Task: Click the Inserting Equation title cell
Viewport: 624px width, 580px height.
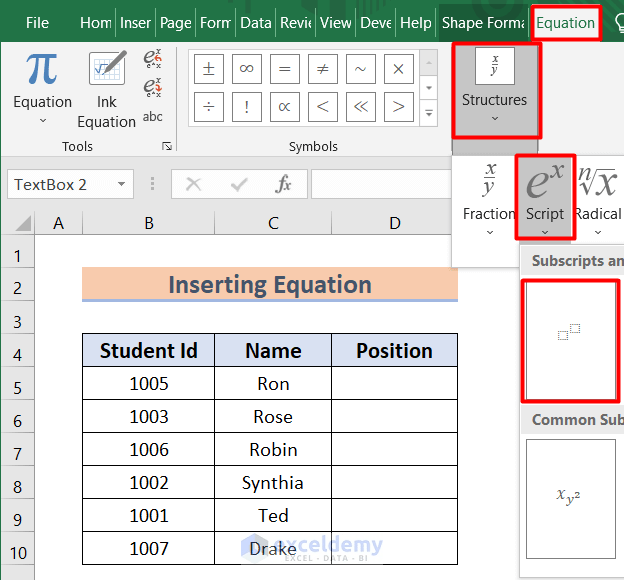Action: pos(270,284)
